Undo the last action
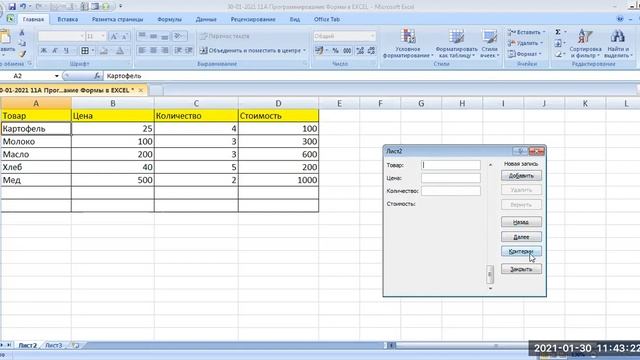The image size is (640, 360). click(23, 7)
